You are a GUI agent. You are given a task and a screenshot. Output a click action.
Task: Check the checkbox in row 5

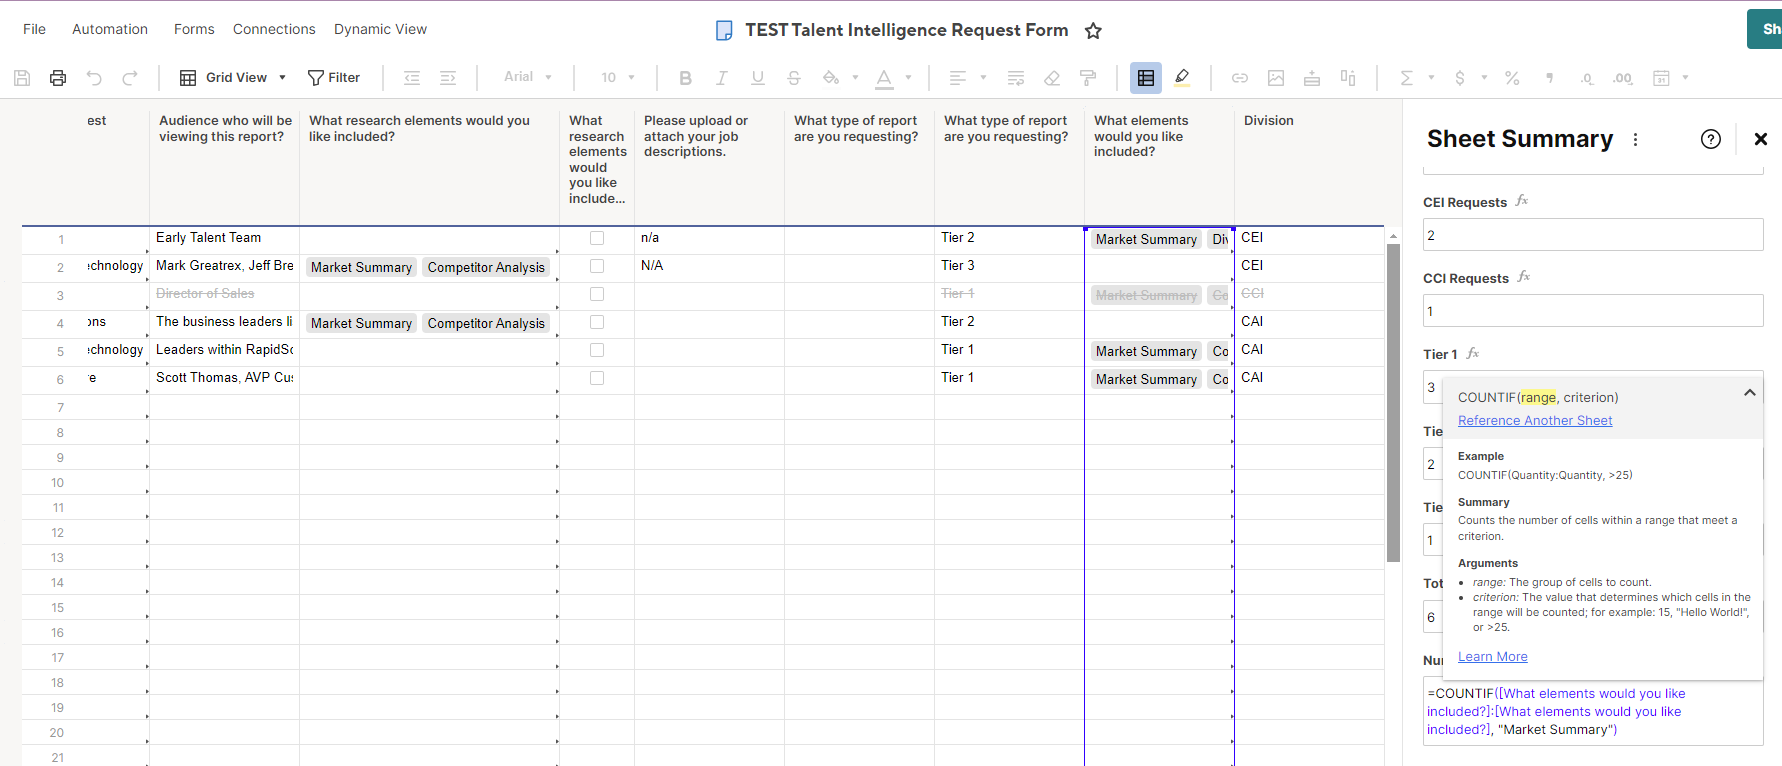(597, 350)
